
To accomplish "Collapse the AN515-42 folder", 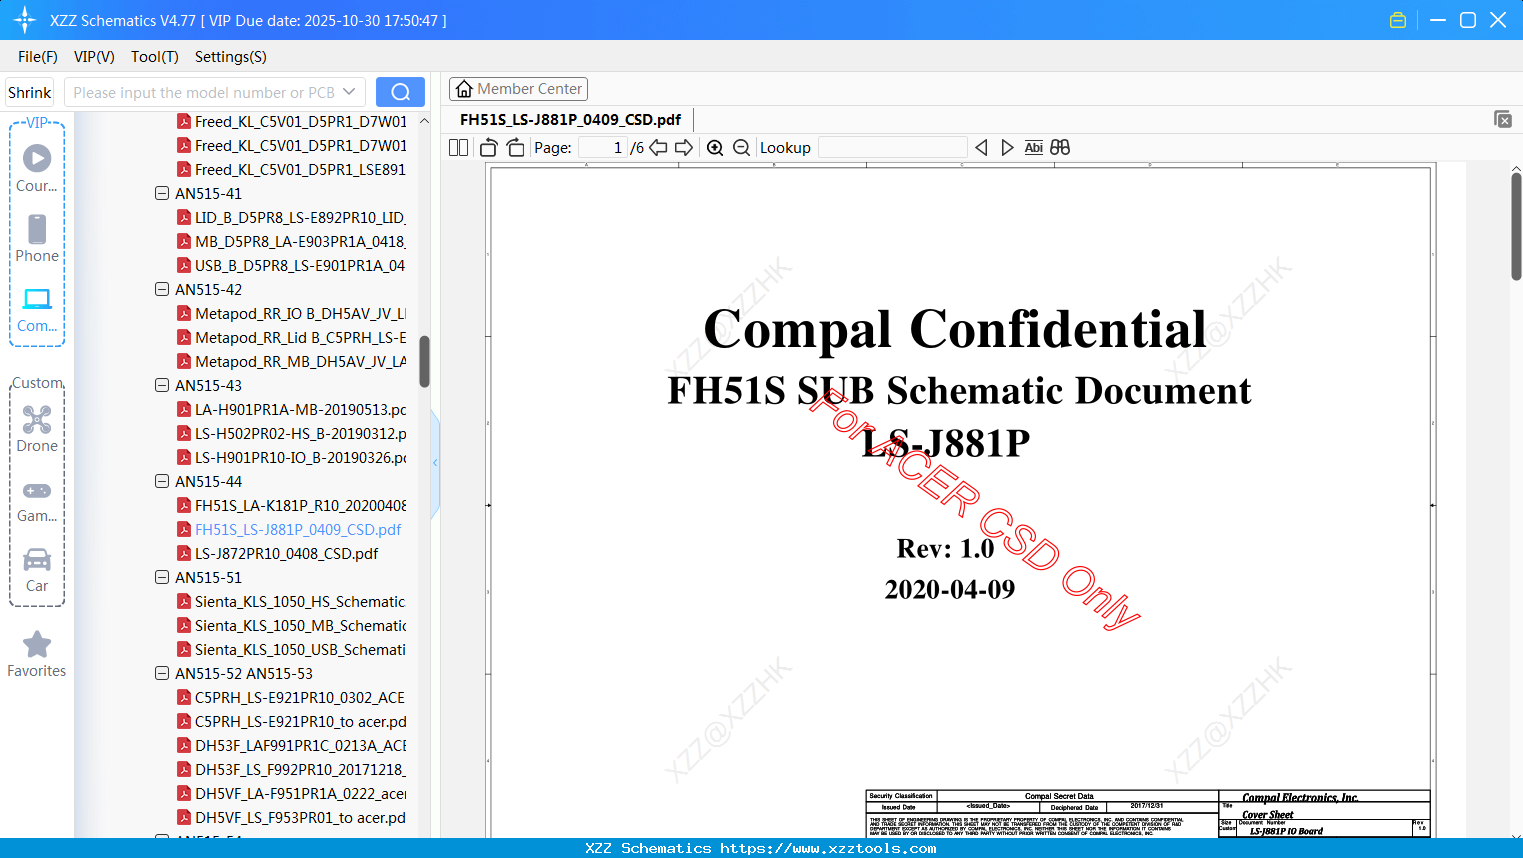I will pyautogui.click(x=162, y=289).
